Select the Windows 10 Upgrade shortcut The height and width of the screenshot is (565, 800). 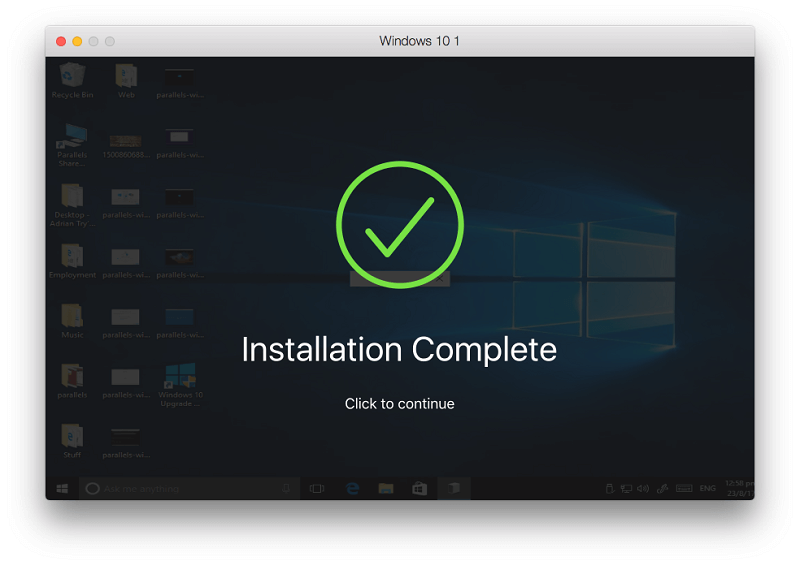tap(180, 385)
